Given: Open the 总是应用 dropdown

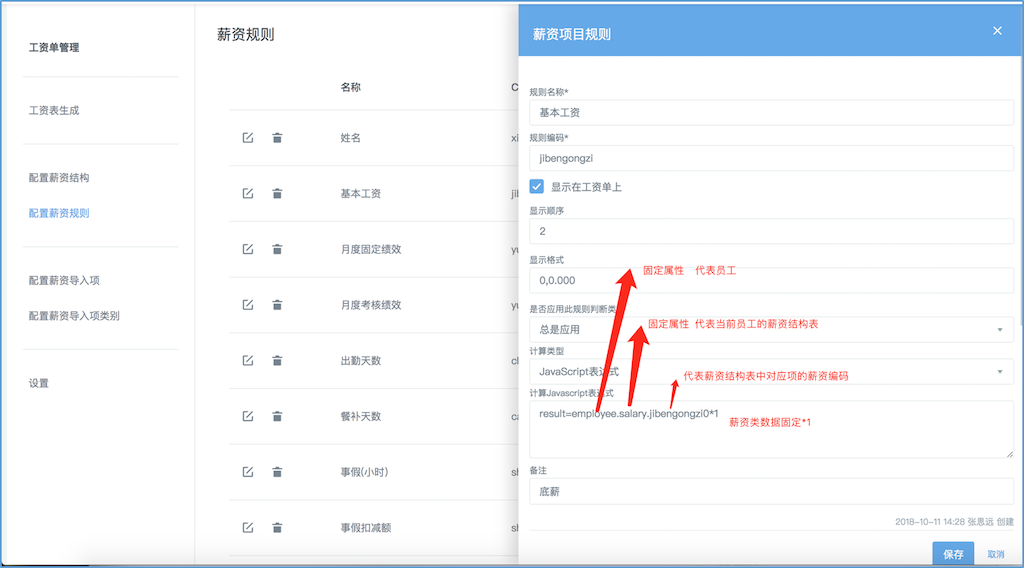Looking at the screenshot, I should pyautogui.click(x=771, y=330).
